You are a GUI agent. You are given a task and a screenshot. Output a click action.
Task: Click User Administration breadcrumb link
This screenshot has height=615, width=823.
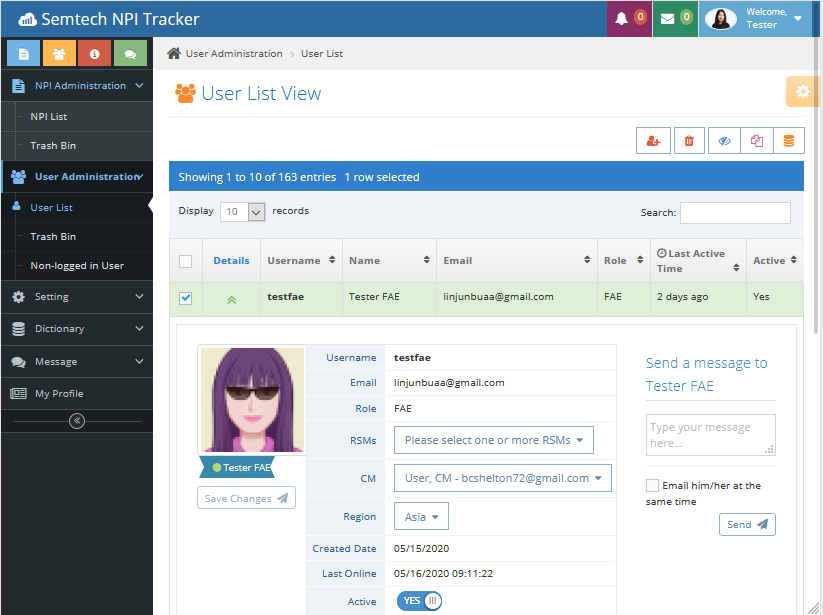pos(234,54)
